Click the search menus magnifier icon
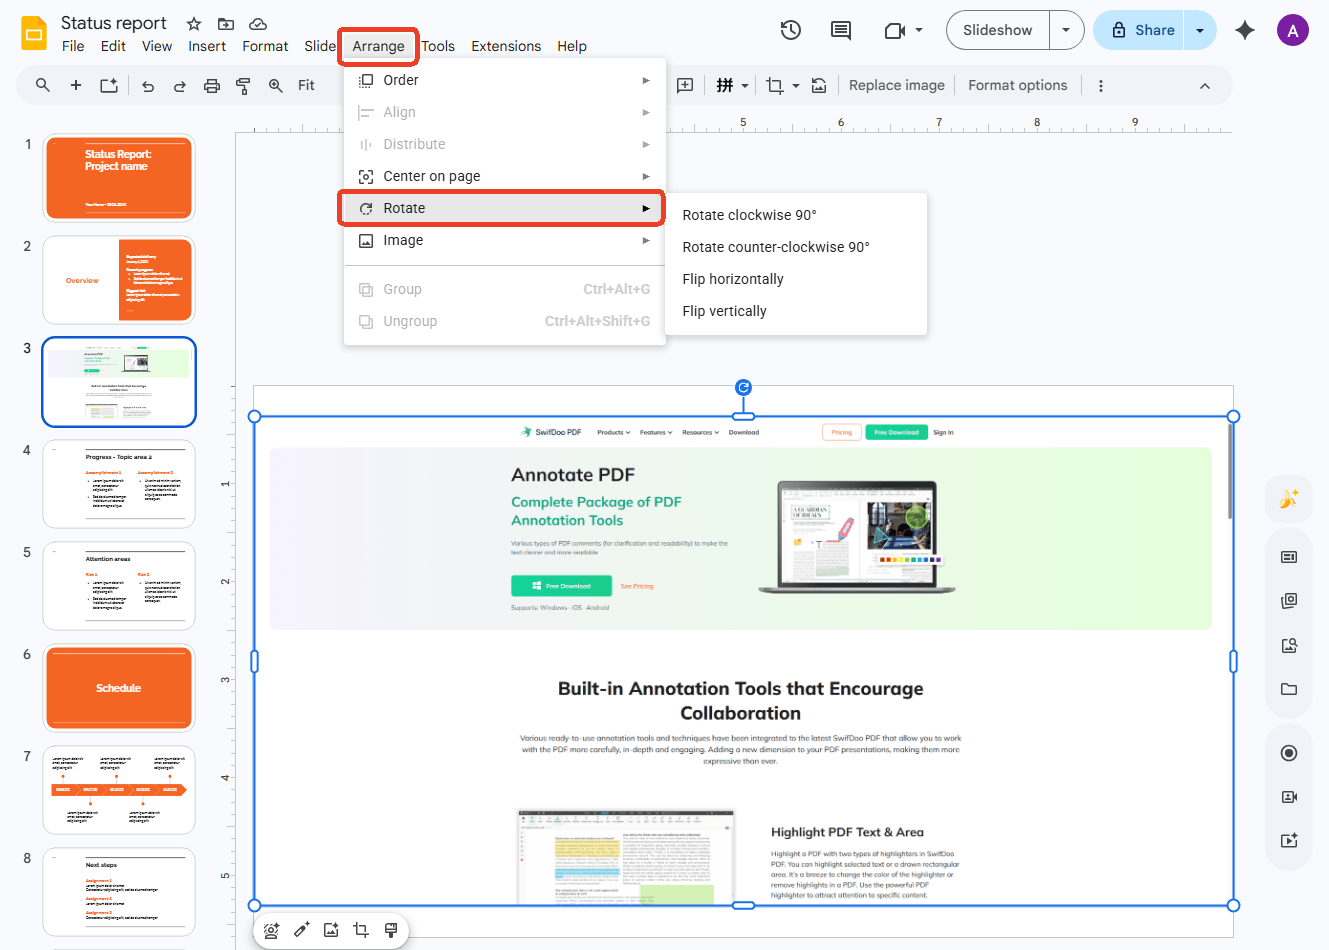Screen dimensions: 1329x950 coord(43,85)
